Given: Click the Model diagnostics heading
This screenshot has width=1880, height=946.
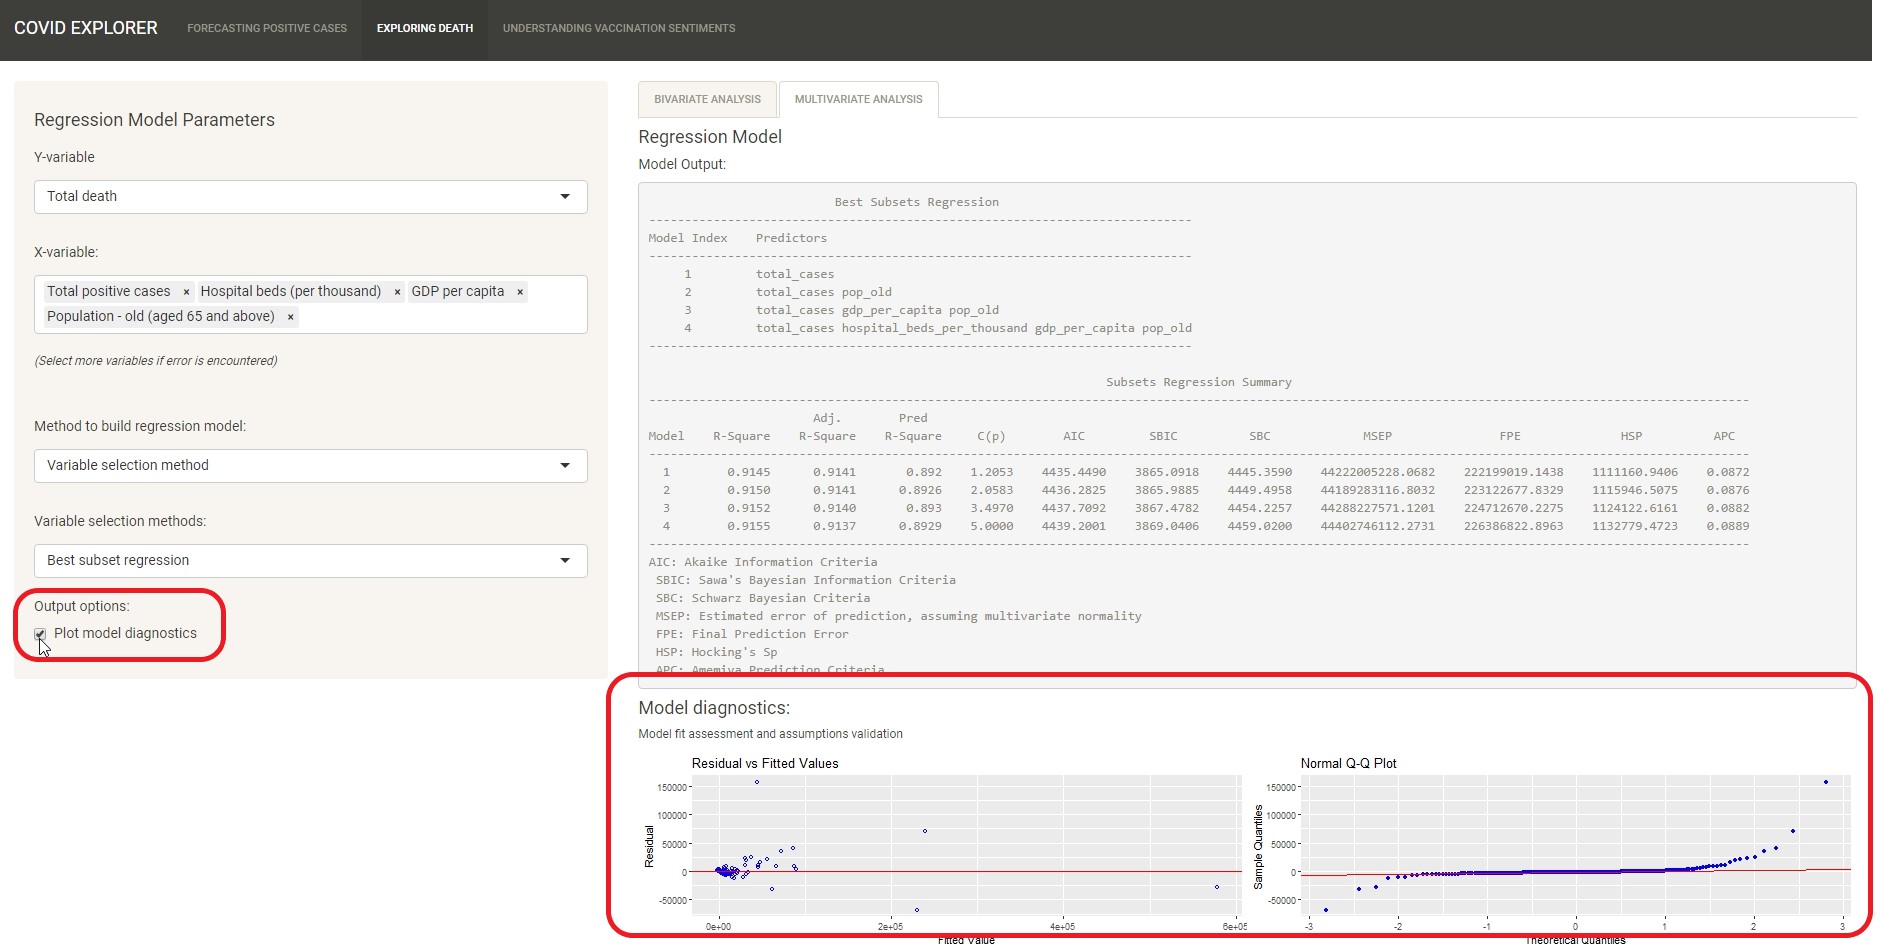Looking at the screenshot, I should (714, 708).
